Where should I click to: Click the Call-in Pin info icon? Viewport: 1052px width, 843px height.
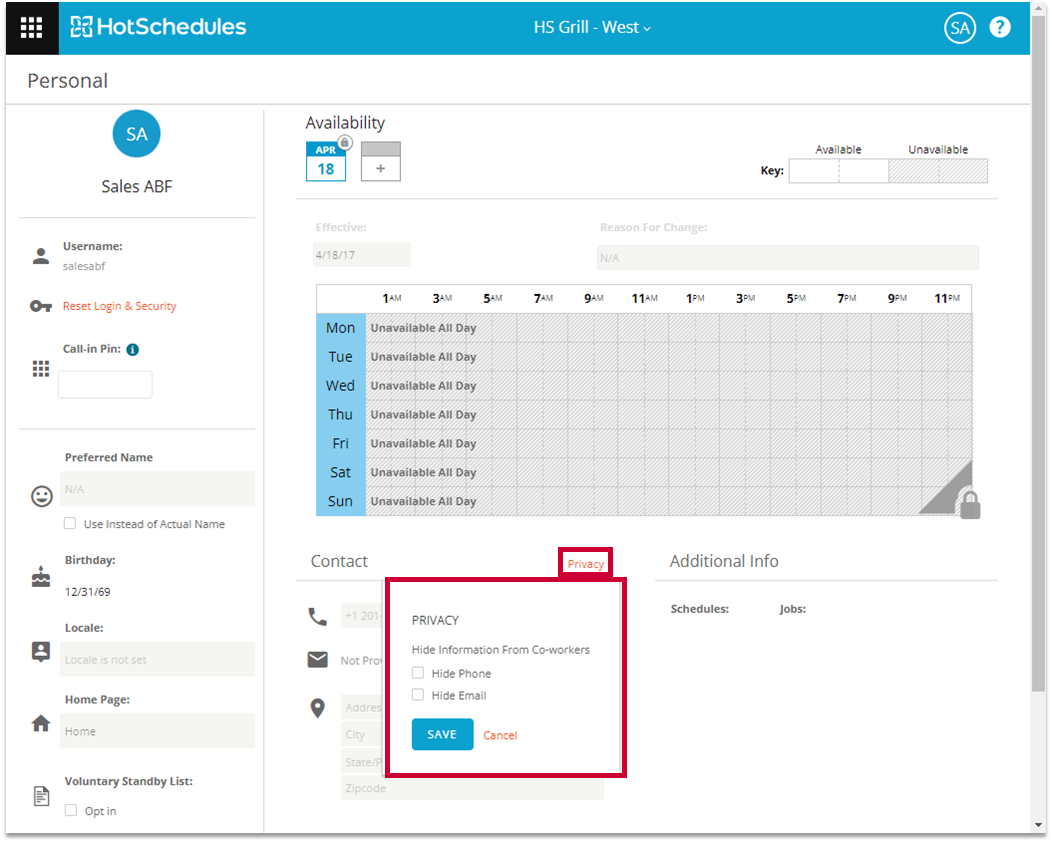coord(133,350)
